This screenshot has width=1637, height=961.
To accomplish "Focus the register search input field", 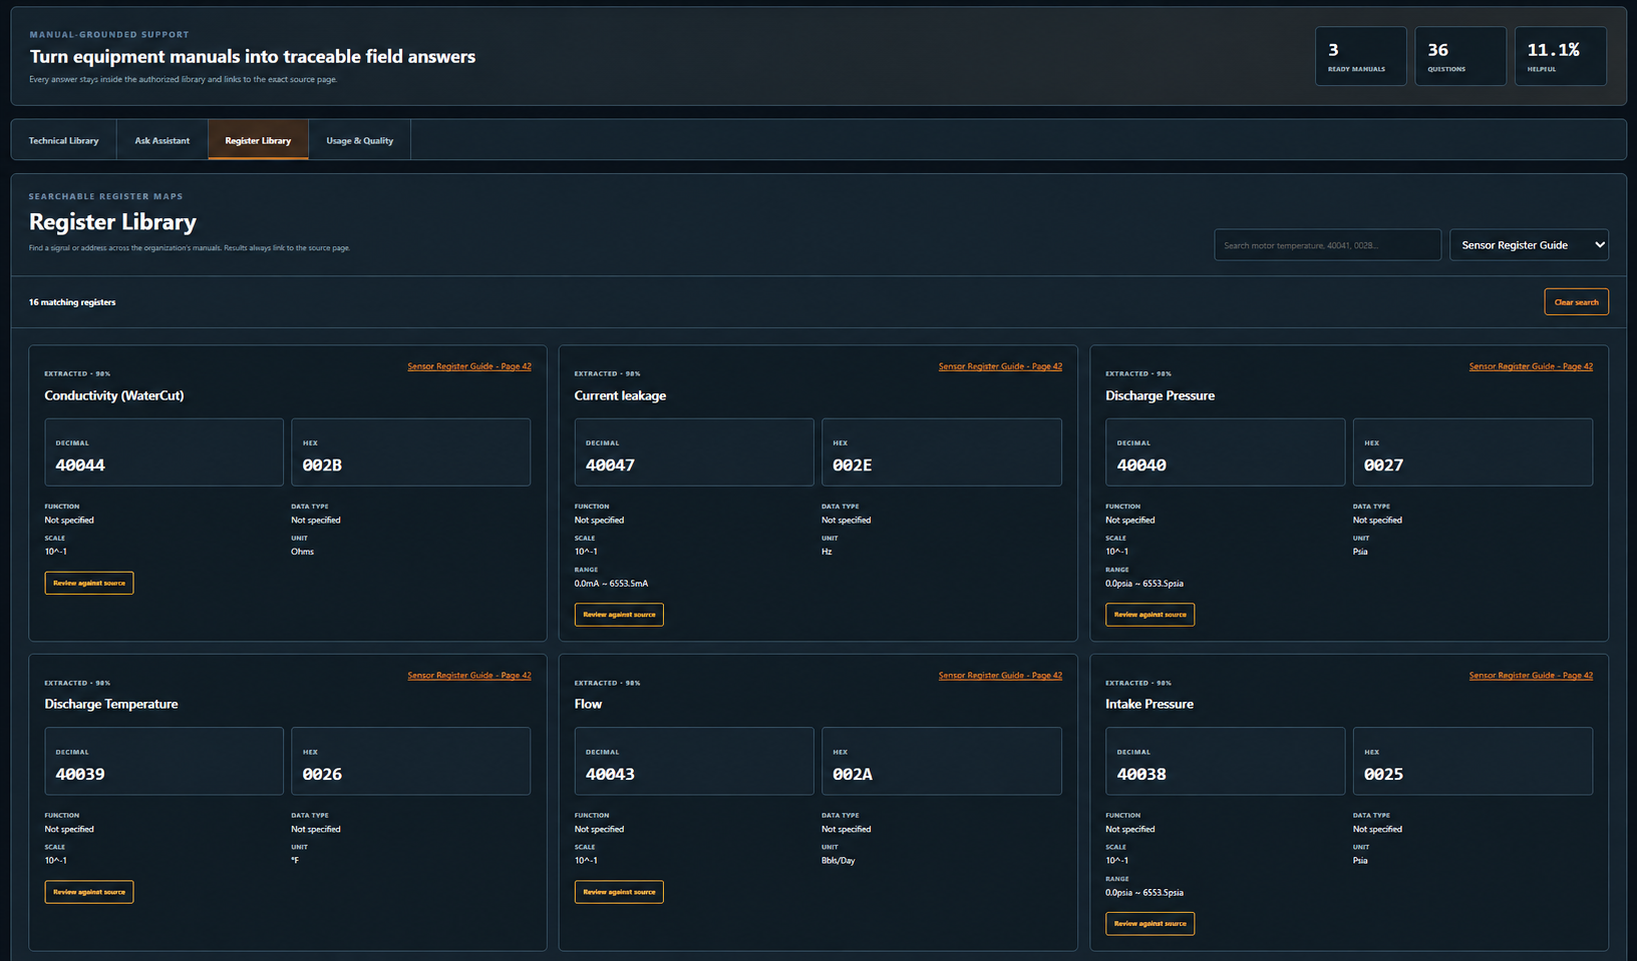I will pyautogui.click(x=1327, y=245).
